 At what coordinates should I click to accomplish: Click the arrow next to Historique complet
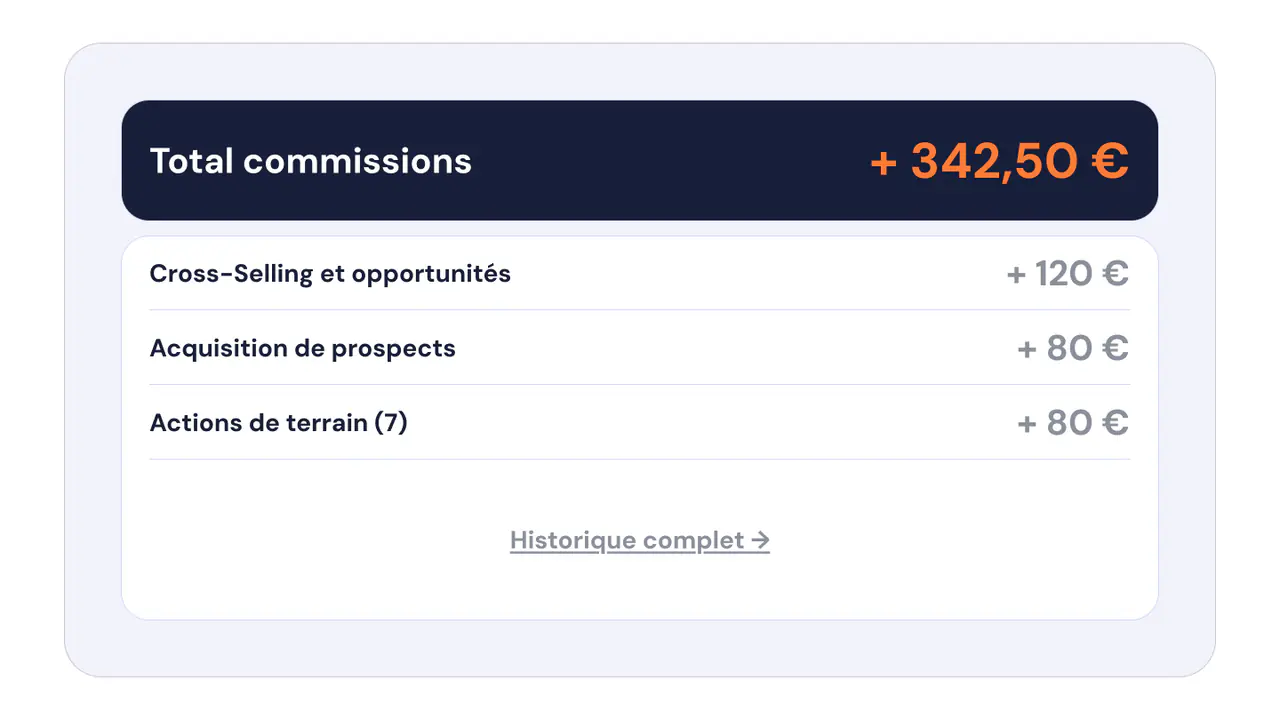[x=760, y=541]
